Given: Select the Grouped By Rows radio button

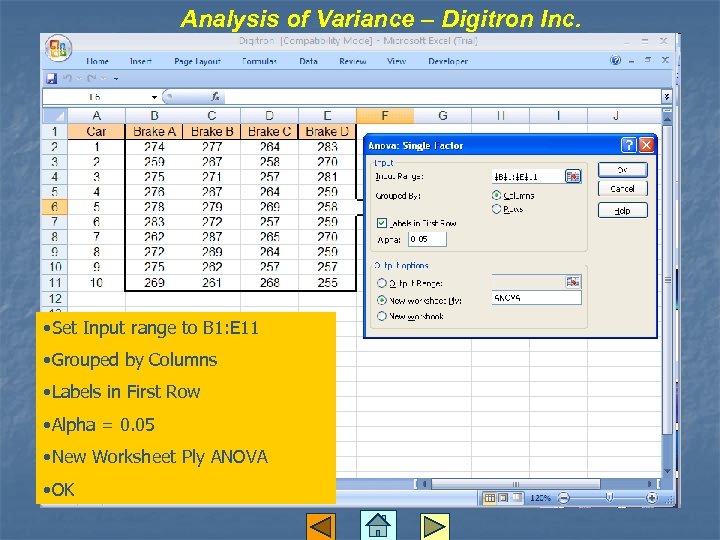Looking at the screenshot, I should tap(496, 209).
